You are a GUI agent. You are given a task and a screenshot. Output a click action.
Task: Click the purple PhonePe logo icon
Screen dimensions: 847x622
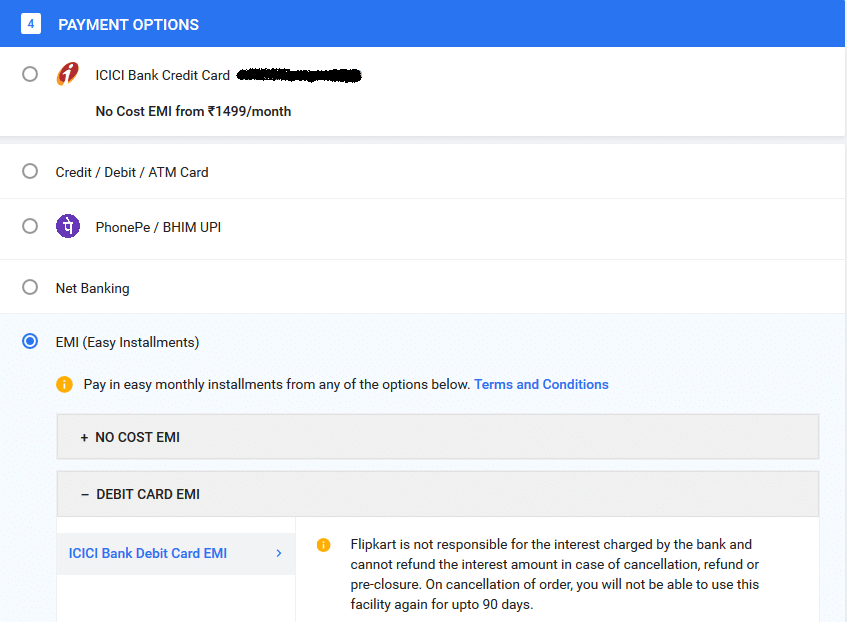68,226
